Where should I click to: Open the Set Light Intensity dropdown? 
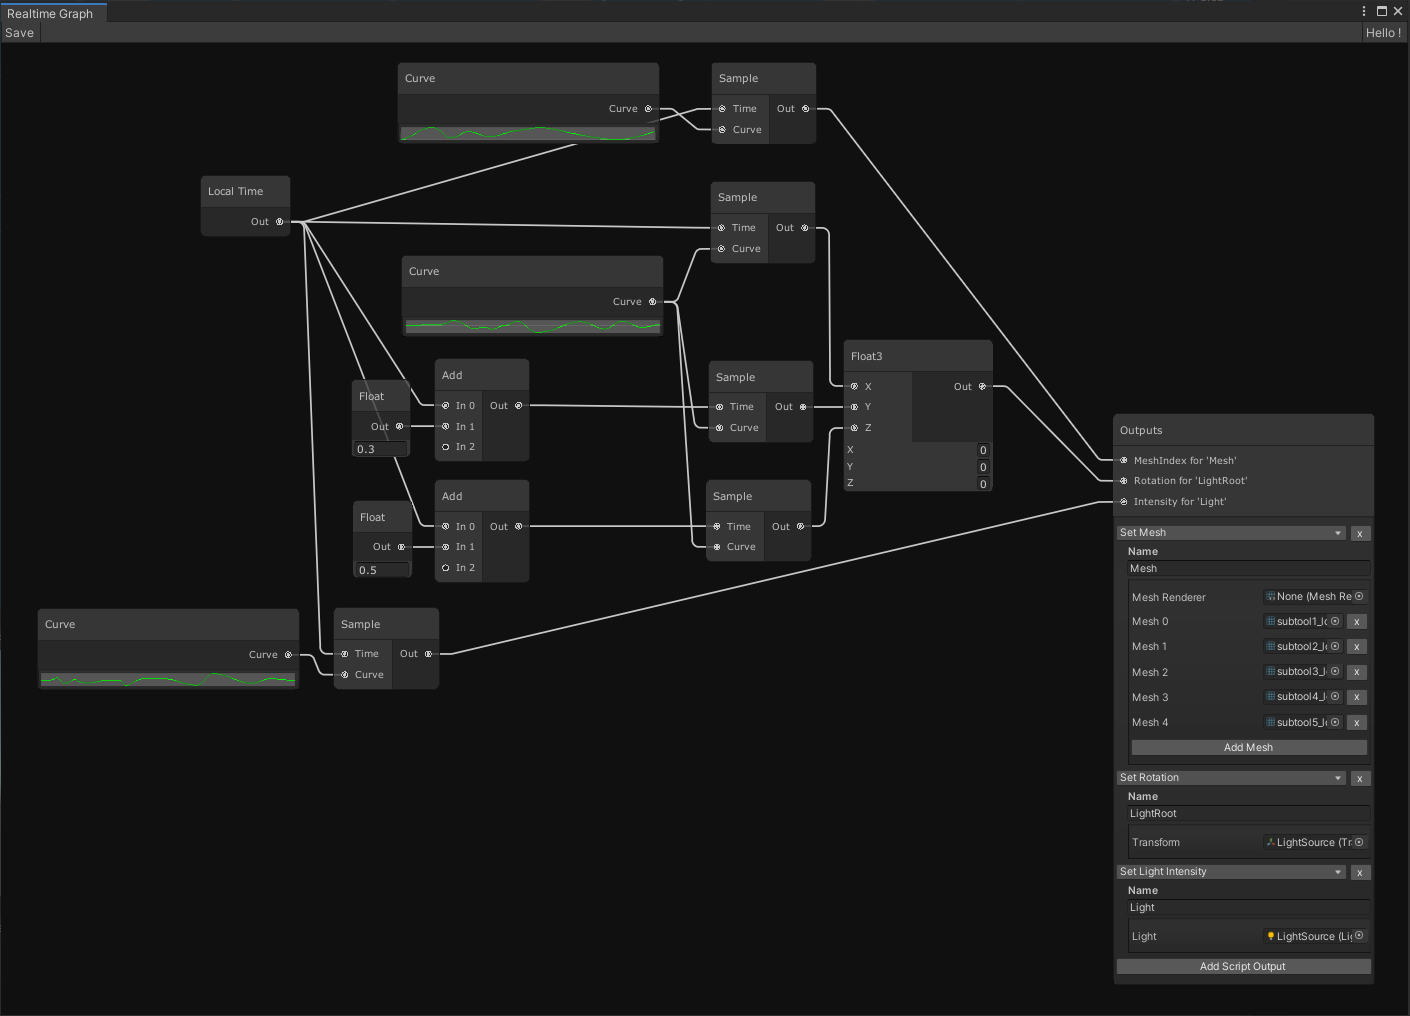(x=1231, y=872)
